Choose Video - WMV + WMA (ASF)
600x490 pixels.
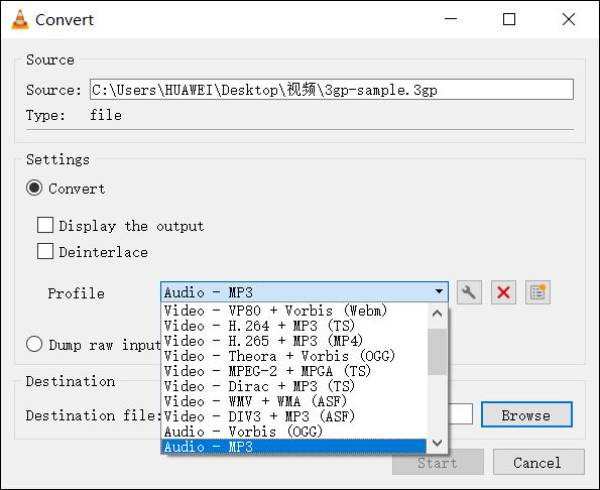click(293, 401)
